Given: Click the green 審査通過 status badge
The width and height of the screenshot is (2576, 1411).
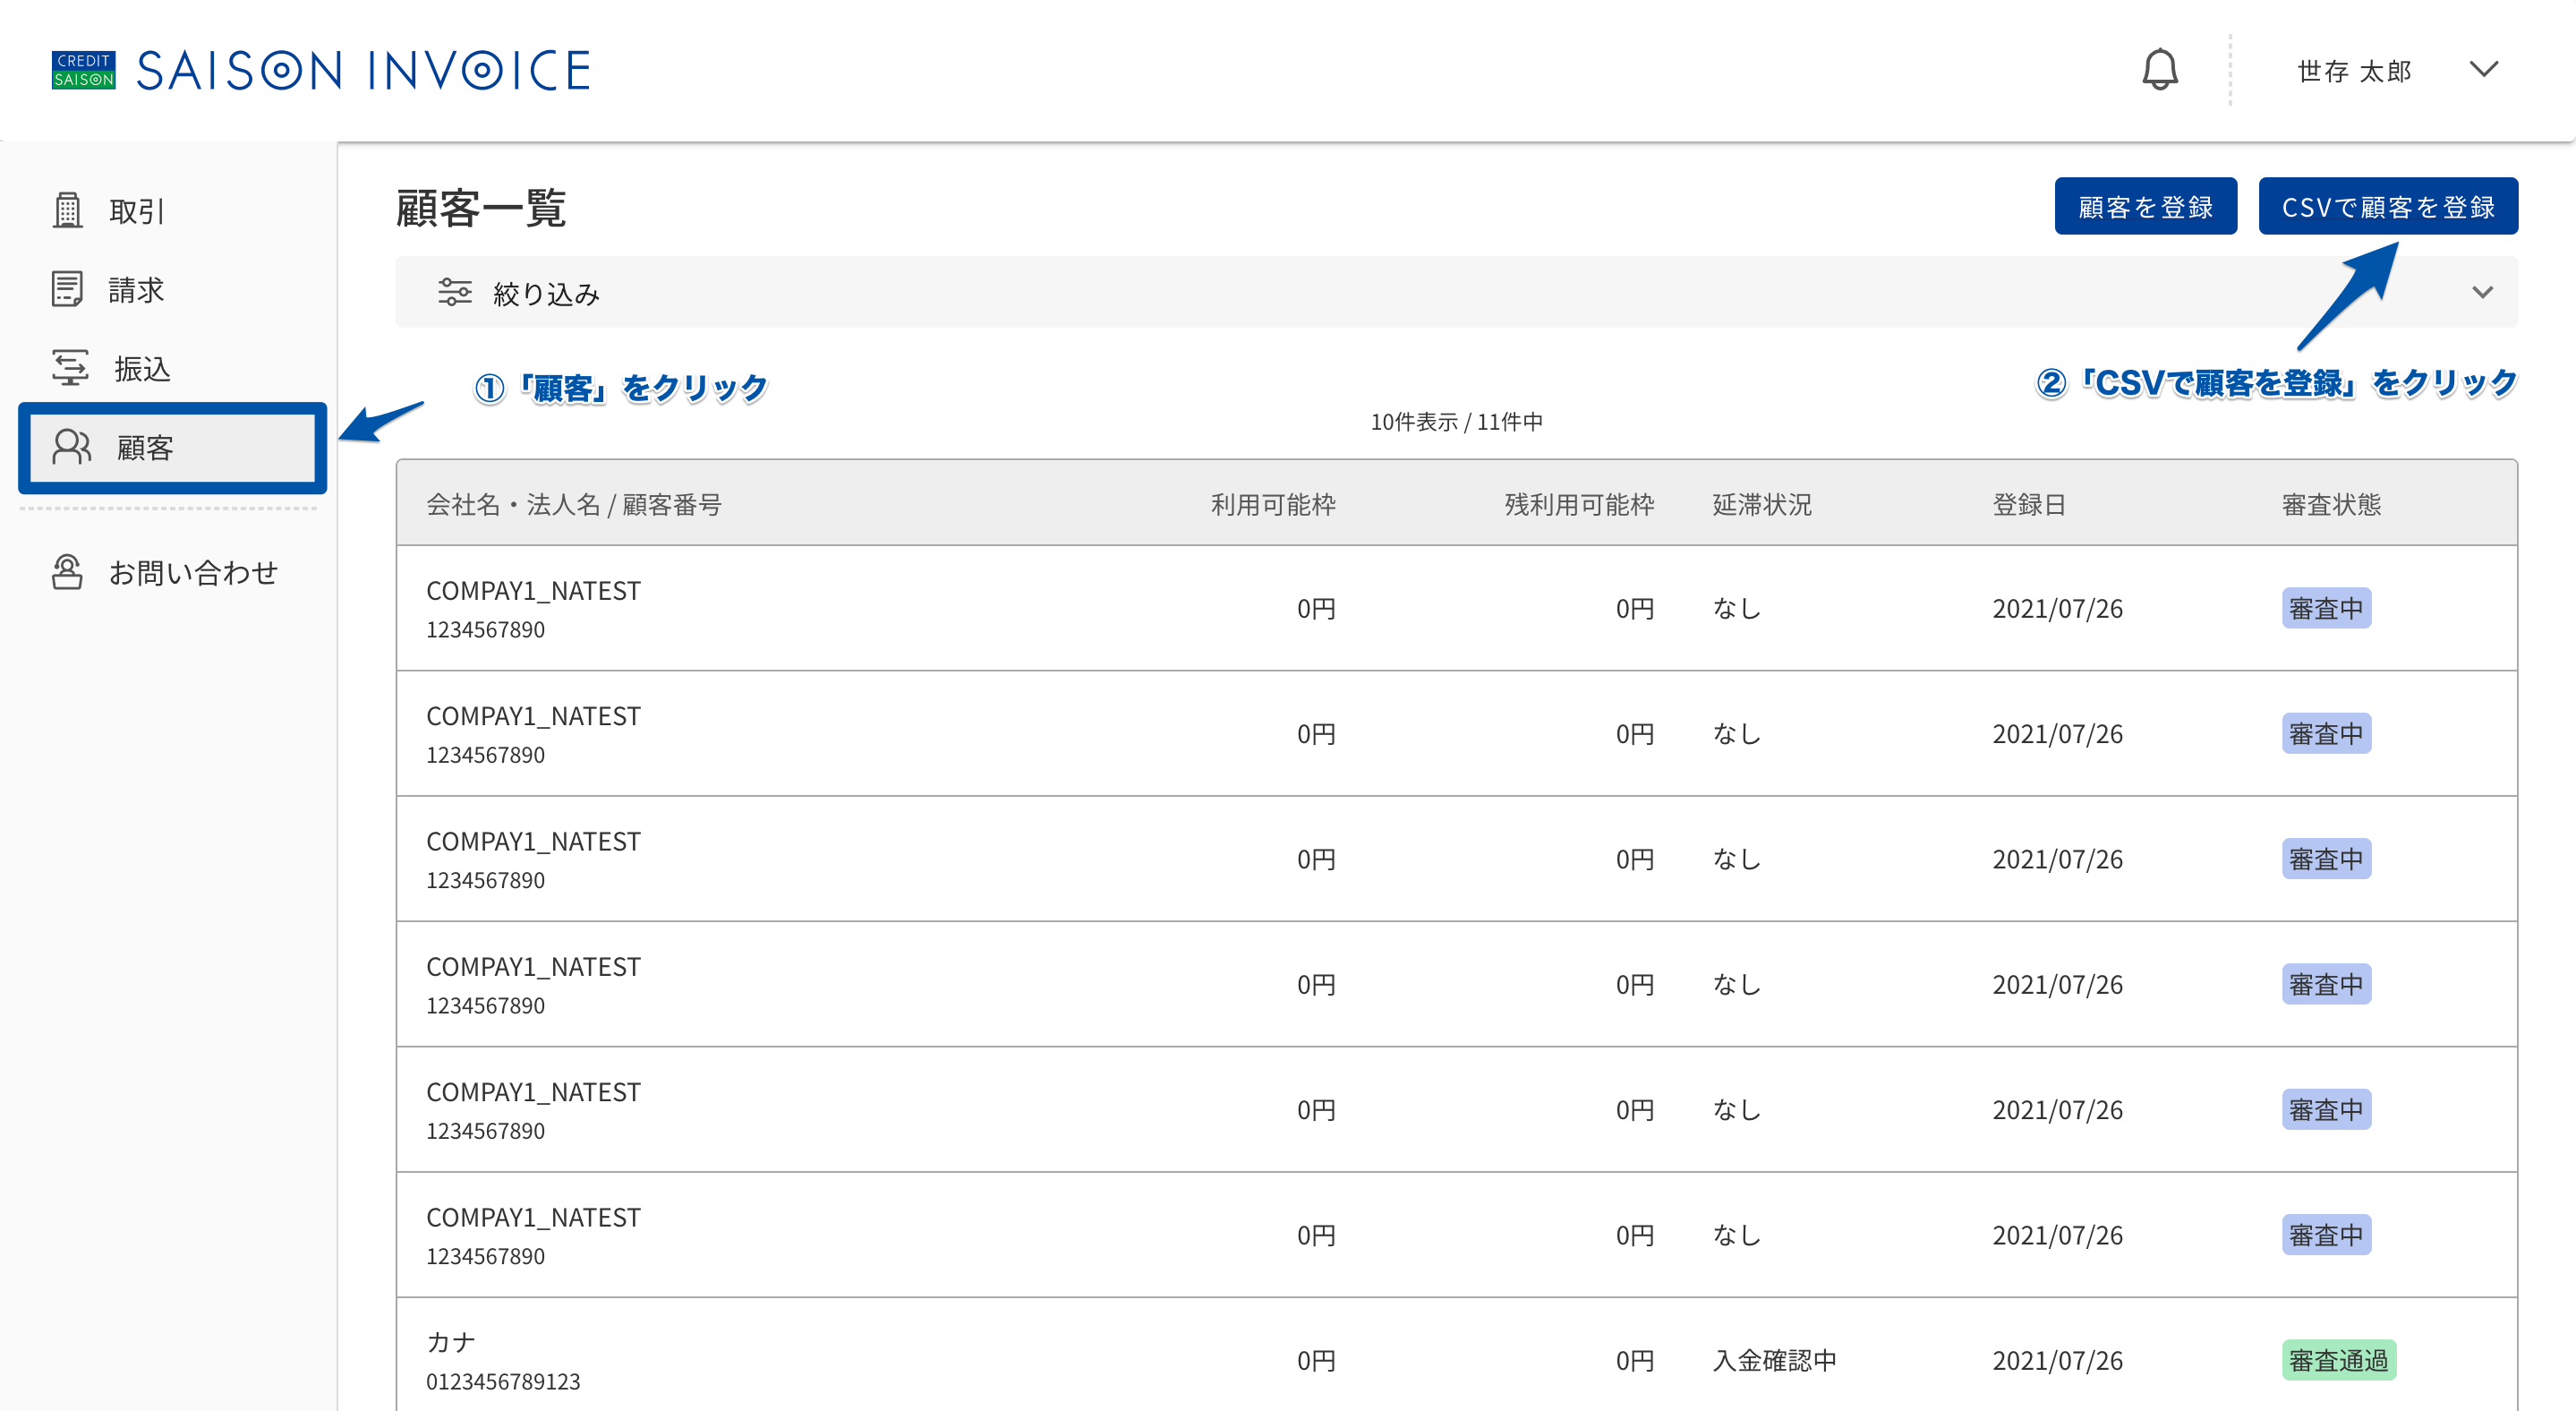Looking at the screenshot, I should coord(2338,1359).
